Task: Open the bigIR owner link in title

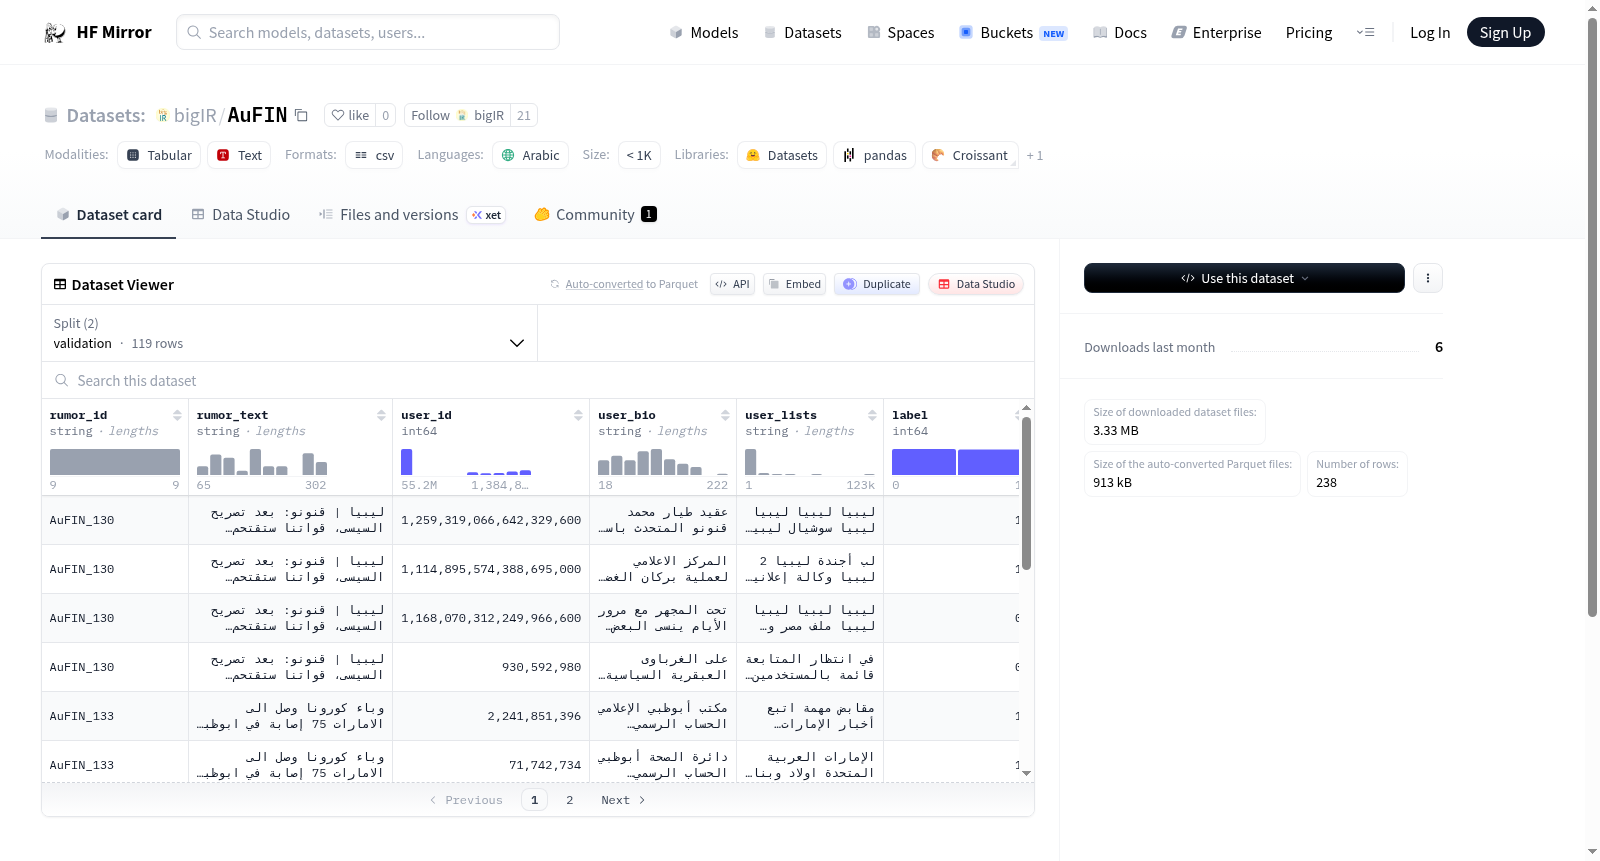Action: (x=195, y=116)
